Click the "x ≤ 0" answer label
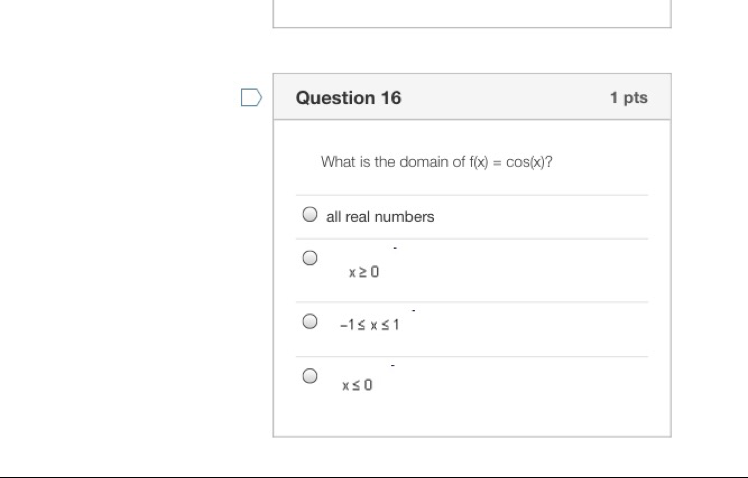 [357, 385]
